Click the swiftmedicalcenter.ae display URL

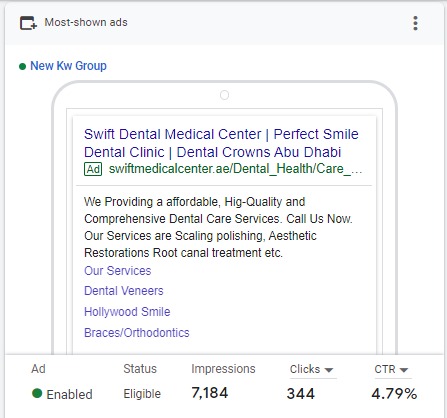coord(235,169)
